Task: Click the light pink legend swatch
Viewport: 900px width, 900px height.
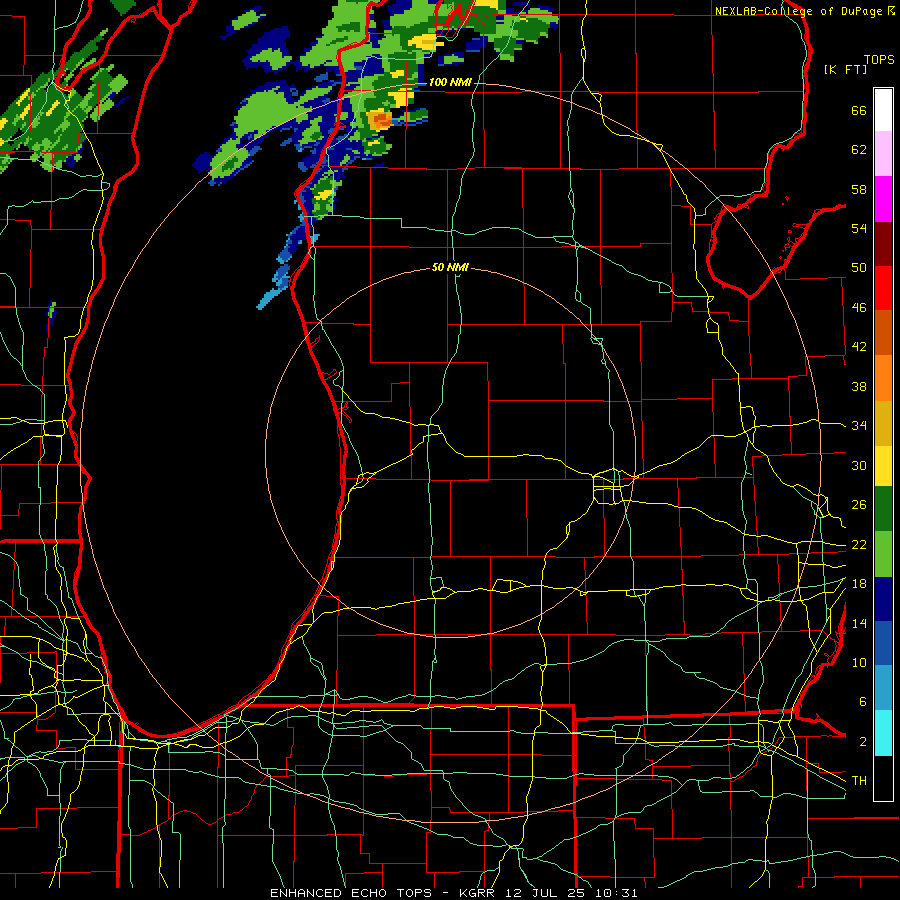Action: click(x=883, y=153)
